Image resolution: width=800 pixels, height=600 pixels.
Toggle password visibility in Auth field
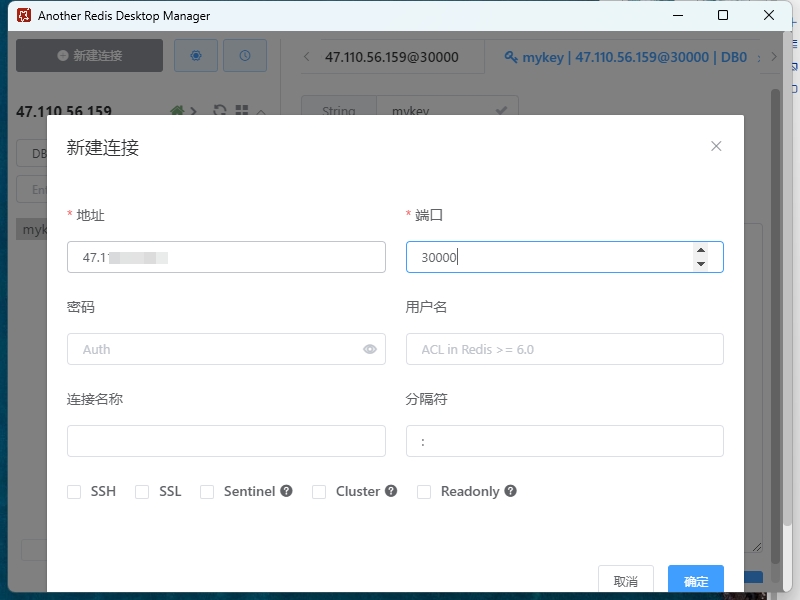click(369, 349)
